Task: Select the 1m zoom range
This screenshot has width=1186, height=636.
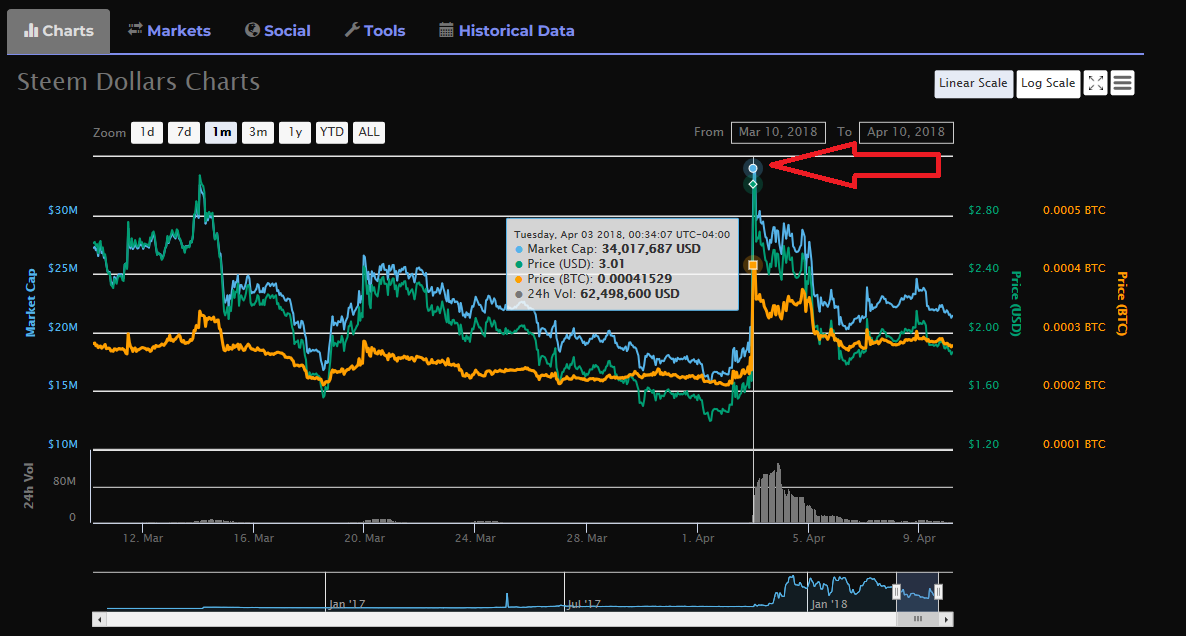Action: click(221, 132)
